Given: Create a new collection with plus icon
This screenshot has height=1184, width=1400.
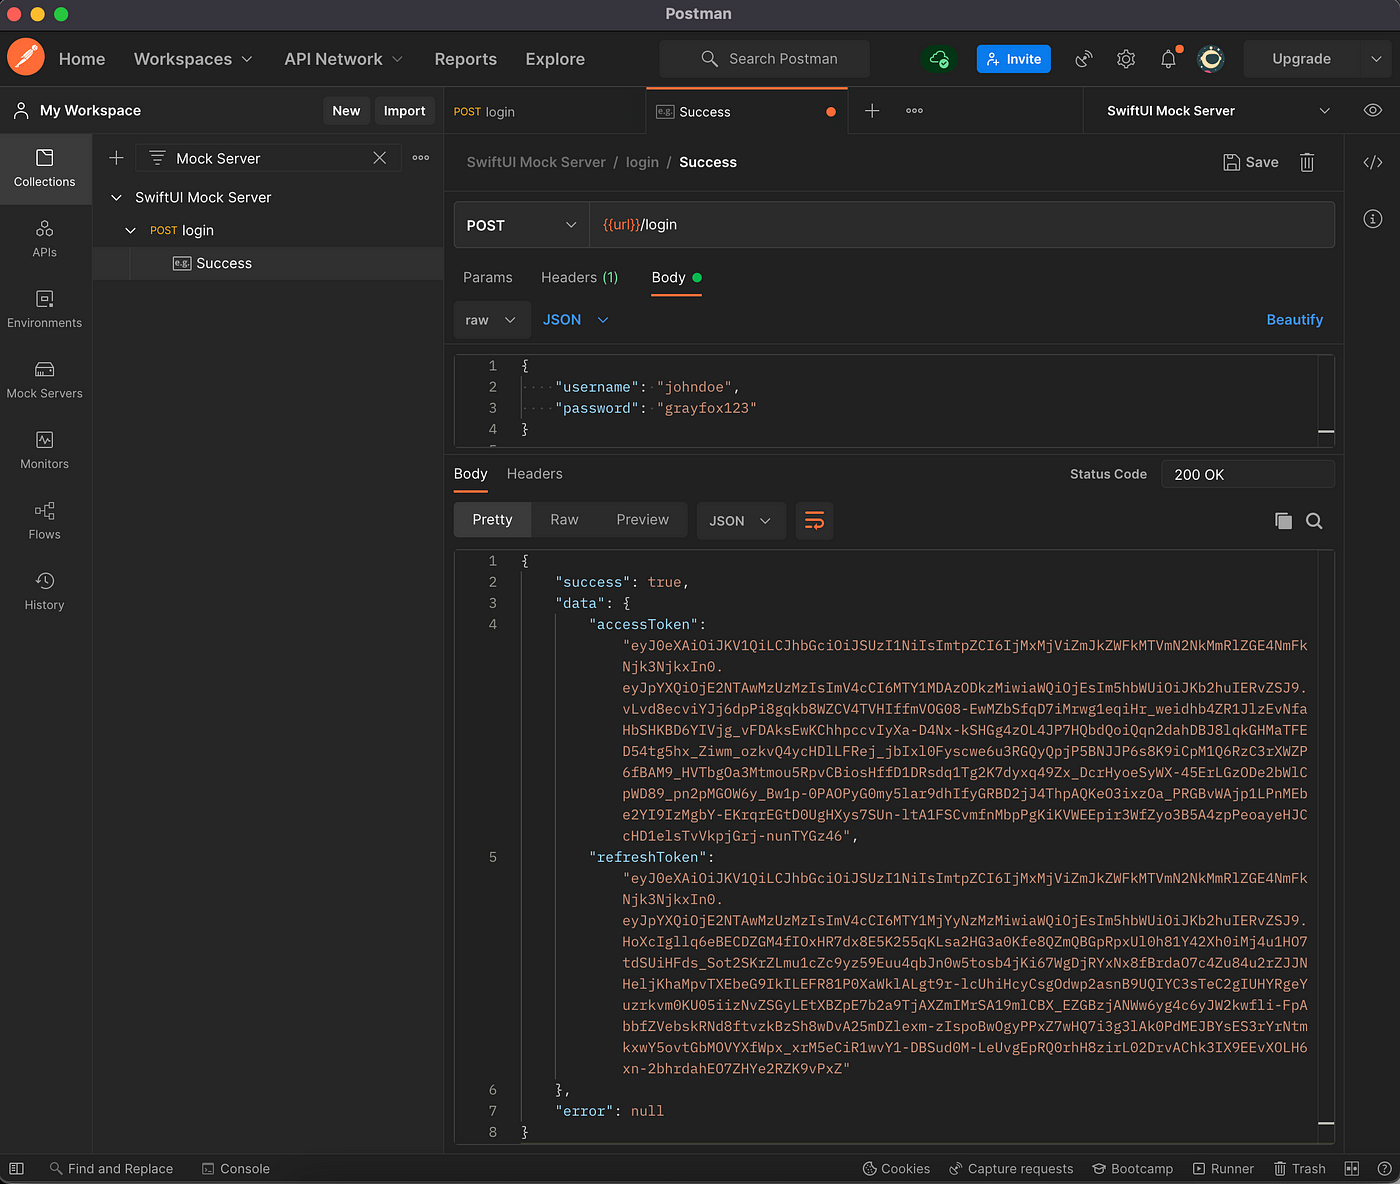Looking at the screenshot, I should coord(116,158).
